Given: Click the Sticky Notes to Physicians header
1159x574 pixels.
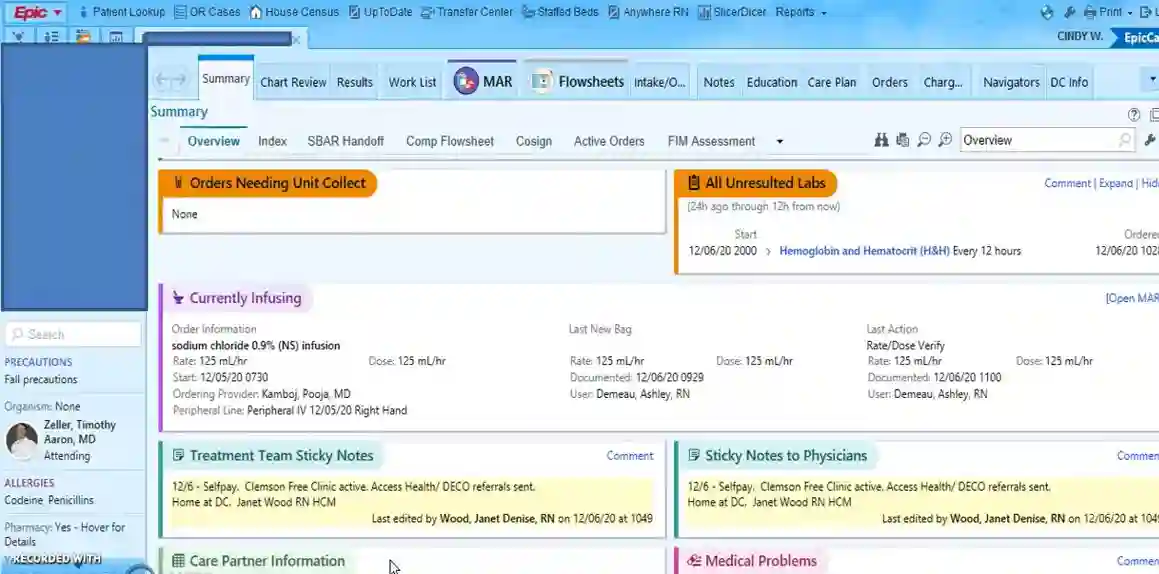Looking at the screenshot, I should 778,456.
